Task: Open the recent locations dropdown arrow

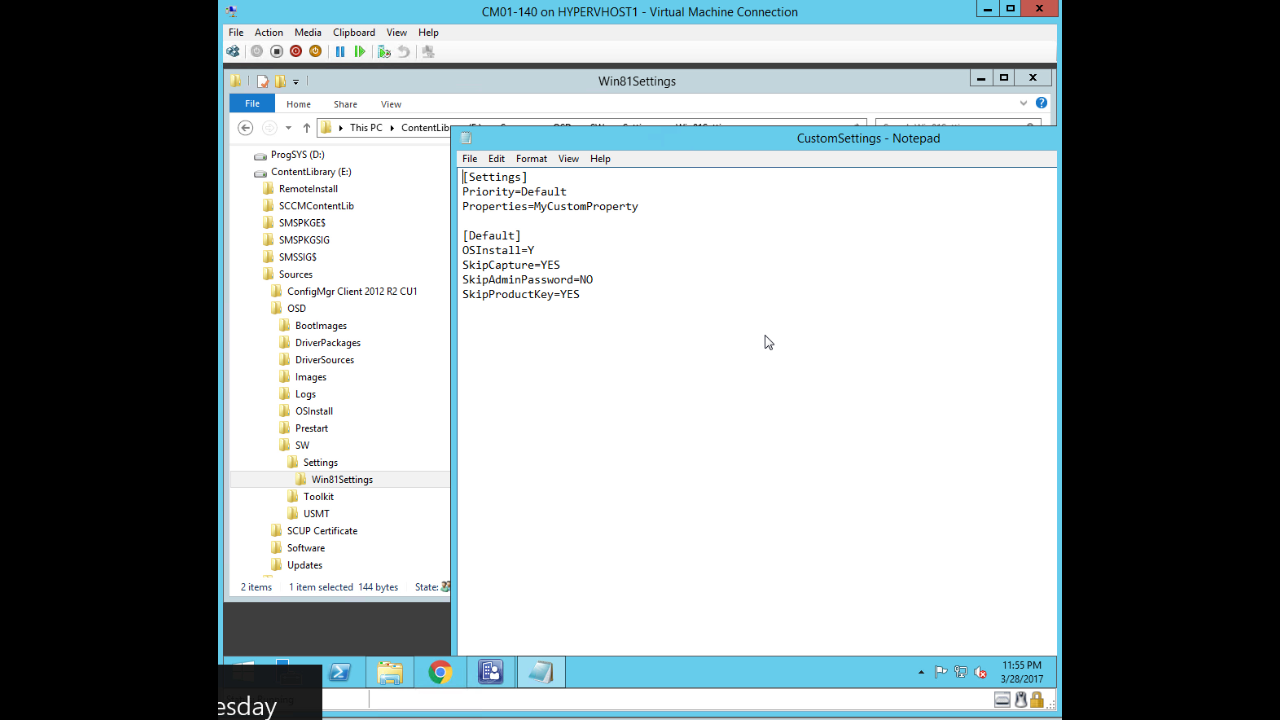Action: [x=288, y=128]
